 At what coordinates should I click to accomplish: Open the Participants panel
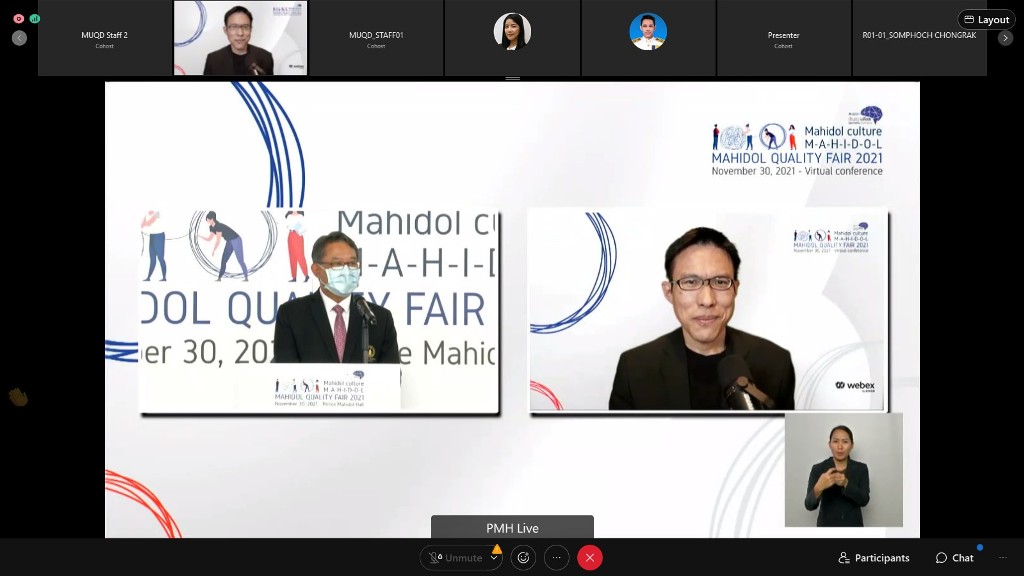click(x=874, y=558)
